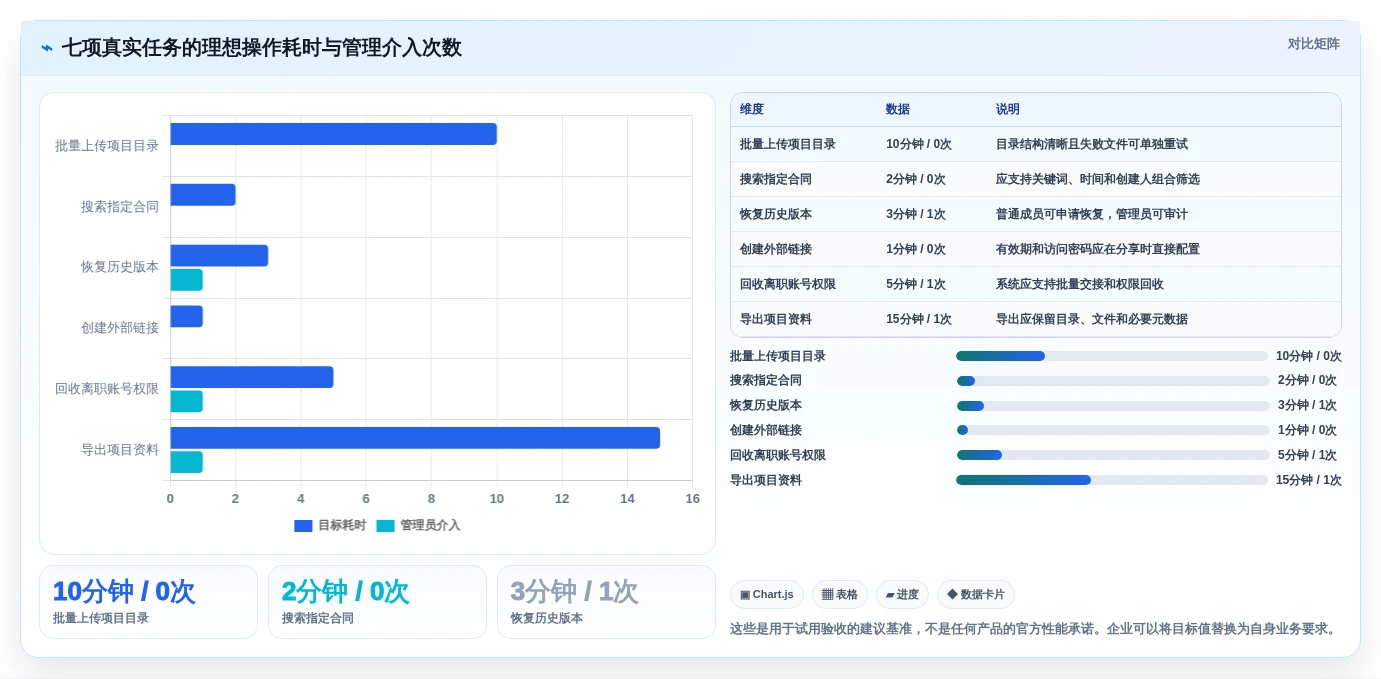The image size is (1381, 679).
Task: Click the progress bar for 恢复历史版本
Action: click(x=1113, y=406)
